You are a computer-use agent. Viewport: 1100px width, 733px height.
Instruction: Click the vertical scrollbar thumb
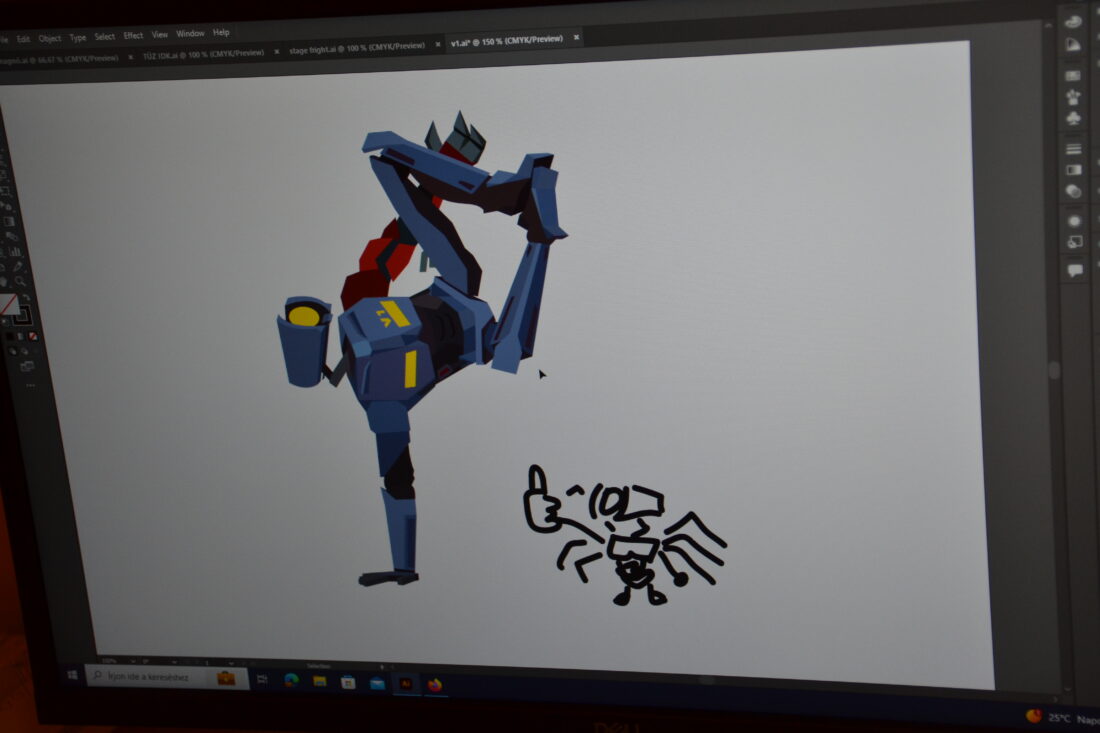coord(1053,370)
